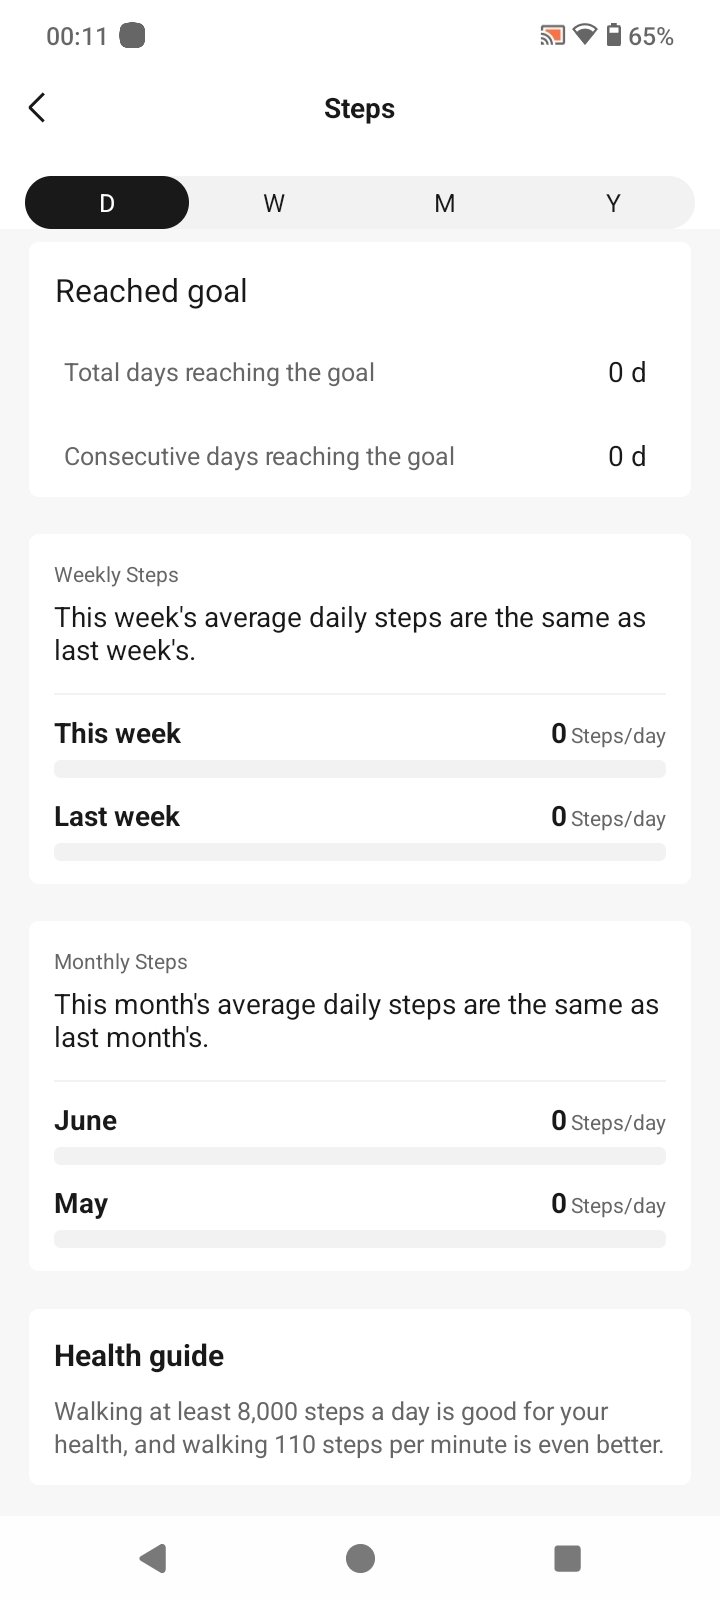Tap the This week progress bar

(x=360, y=769)
